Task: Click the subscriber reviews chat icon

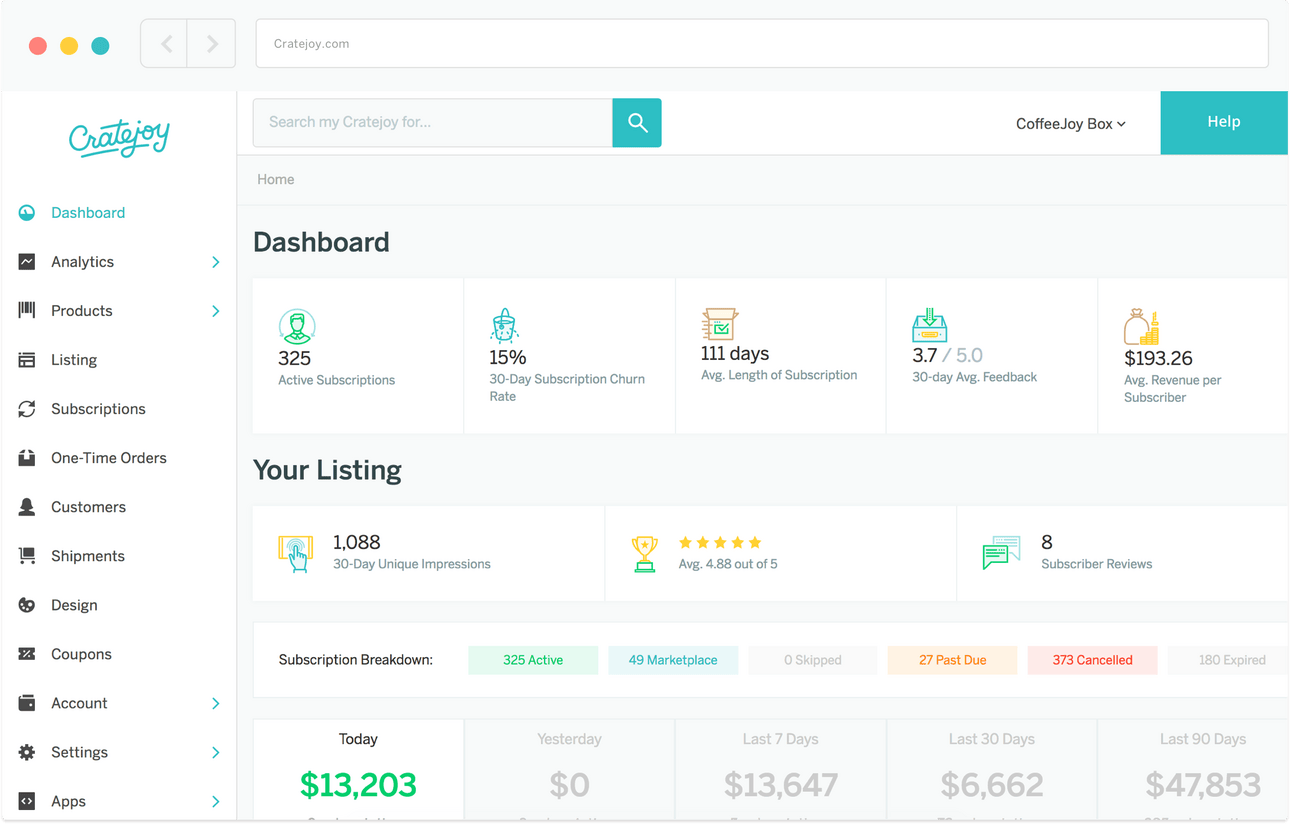Action: [1001, 553]
